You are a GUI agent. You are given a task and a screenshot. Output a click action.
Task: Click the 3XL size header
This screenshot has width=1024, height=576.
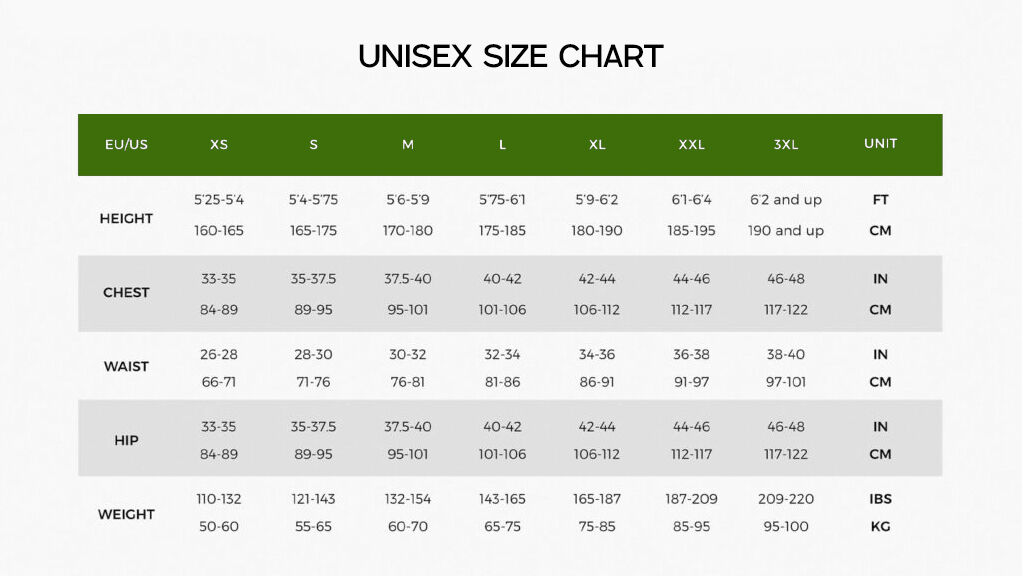click(x=786, y=144)
